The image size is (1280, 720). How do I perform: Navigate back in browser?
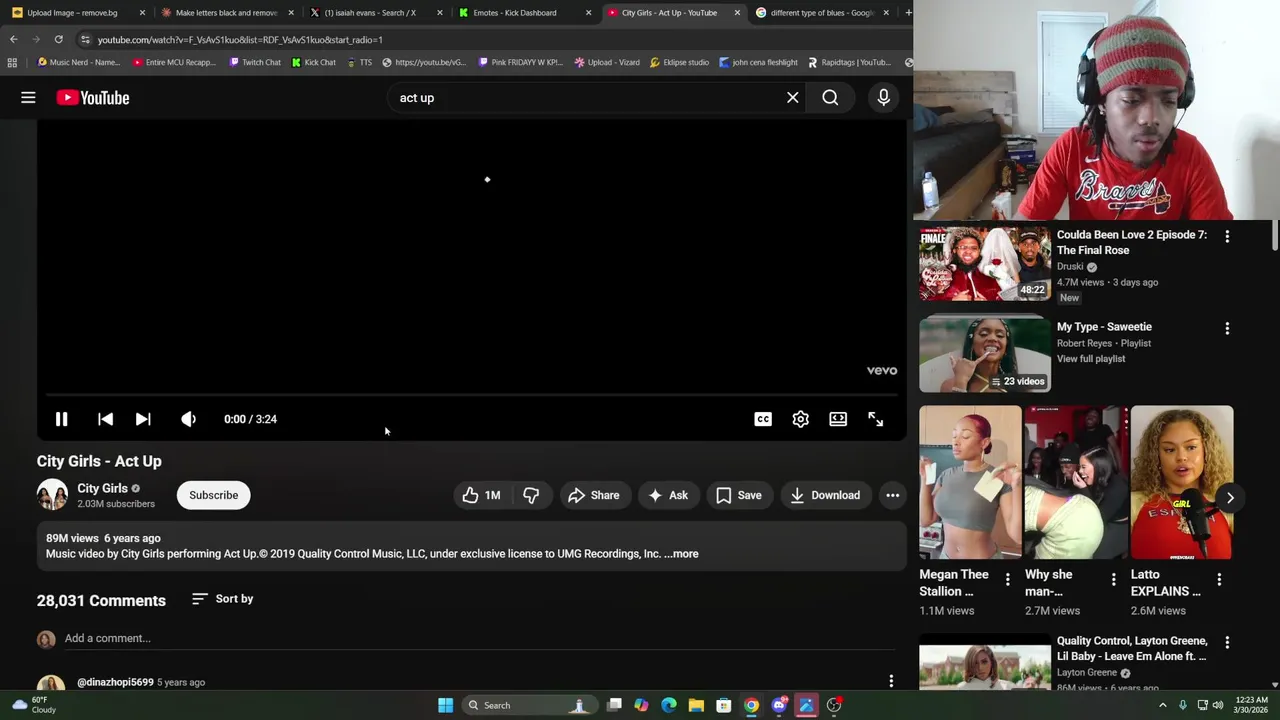[x=13, y=39]
